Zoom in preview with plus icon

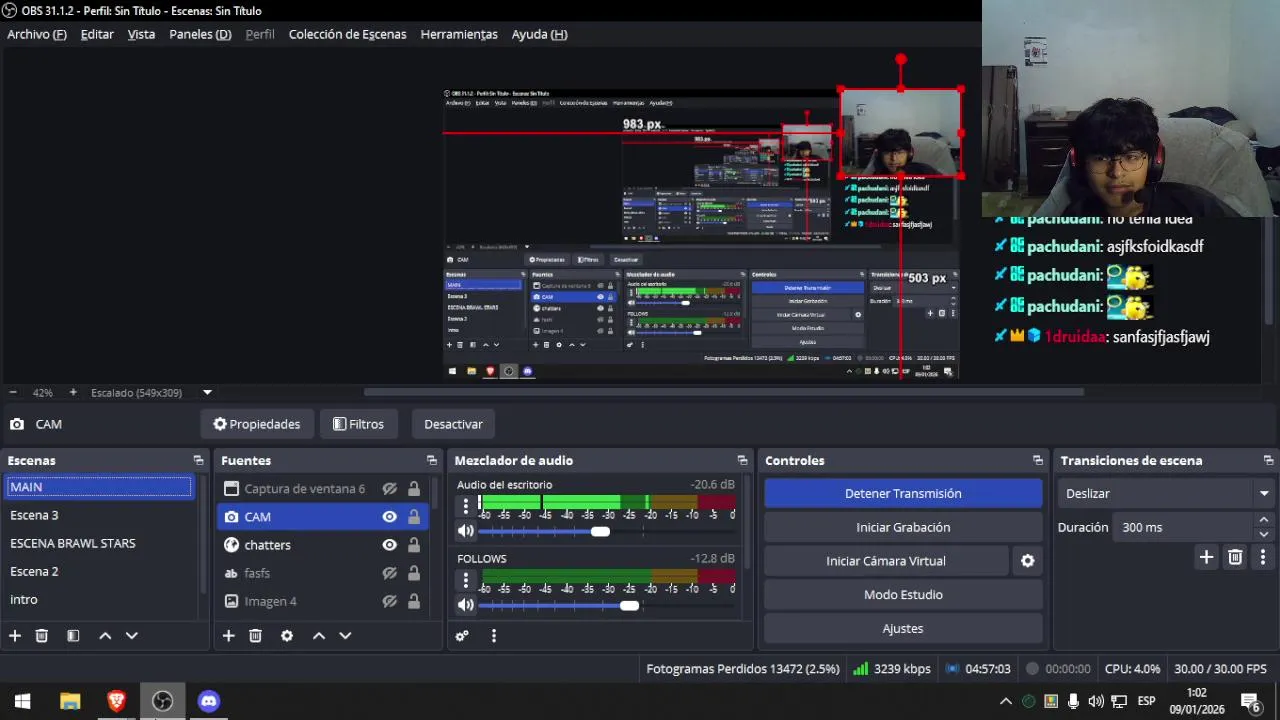(73, 393)
